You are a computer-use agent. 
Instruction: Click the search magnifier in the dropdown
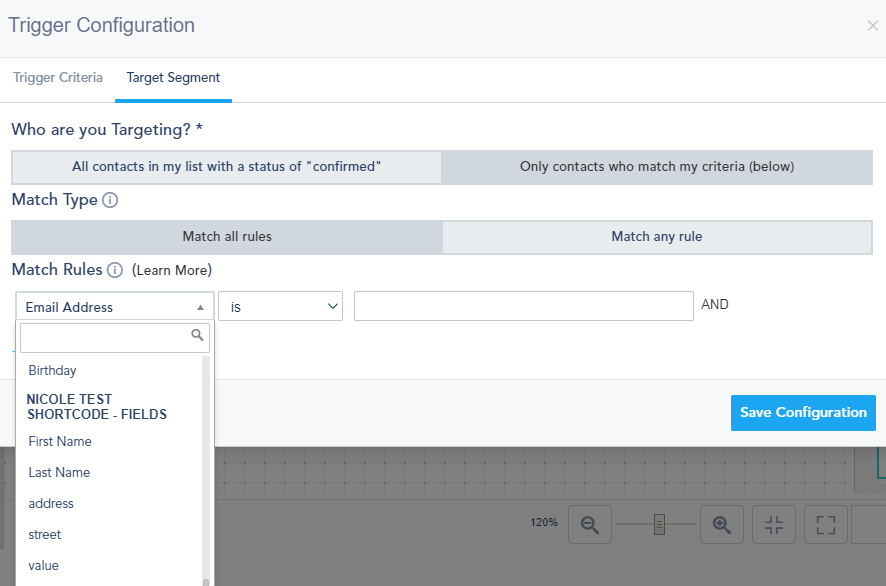(x=198, y=336)
